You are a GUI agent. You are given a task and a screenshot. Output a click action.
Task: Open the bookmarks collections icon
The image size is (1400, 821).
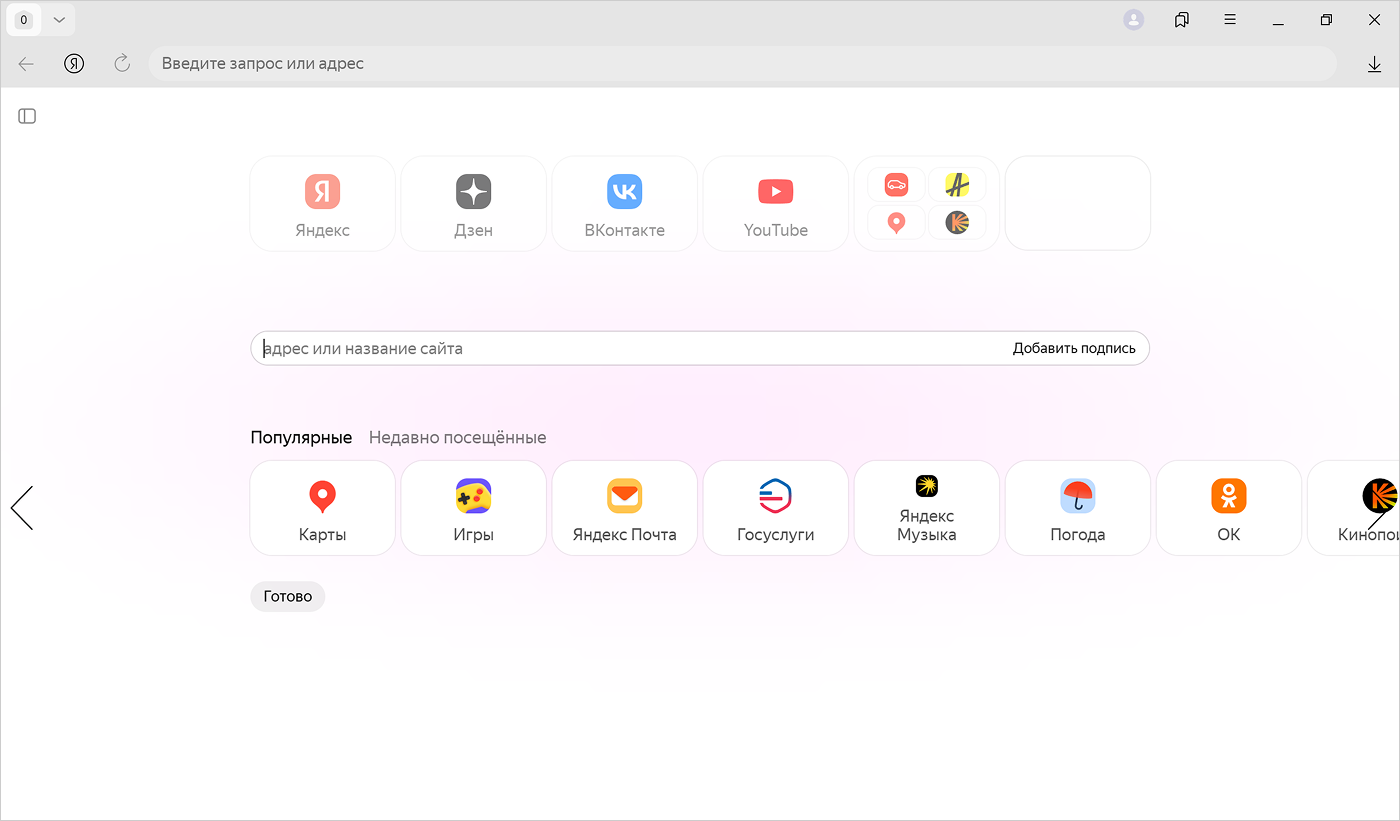tap(1182, 20)
